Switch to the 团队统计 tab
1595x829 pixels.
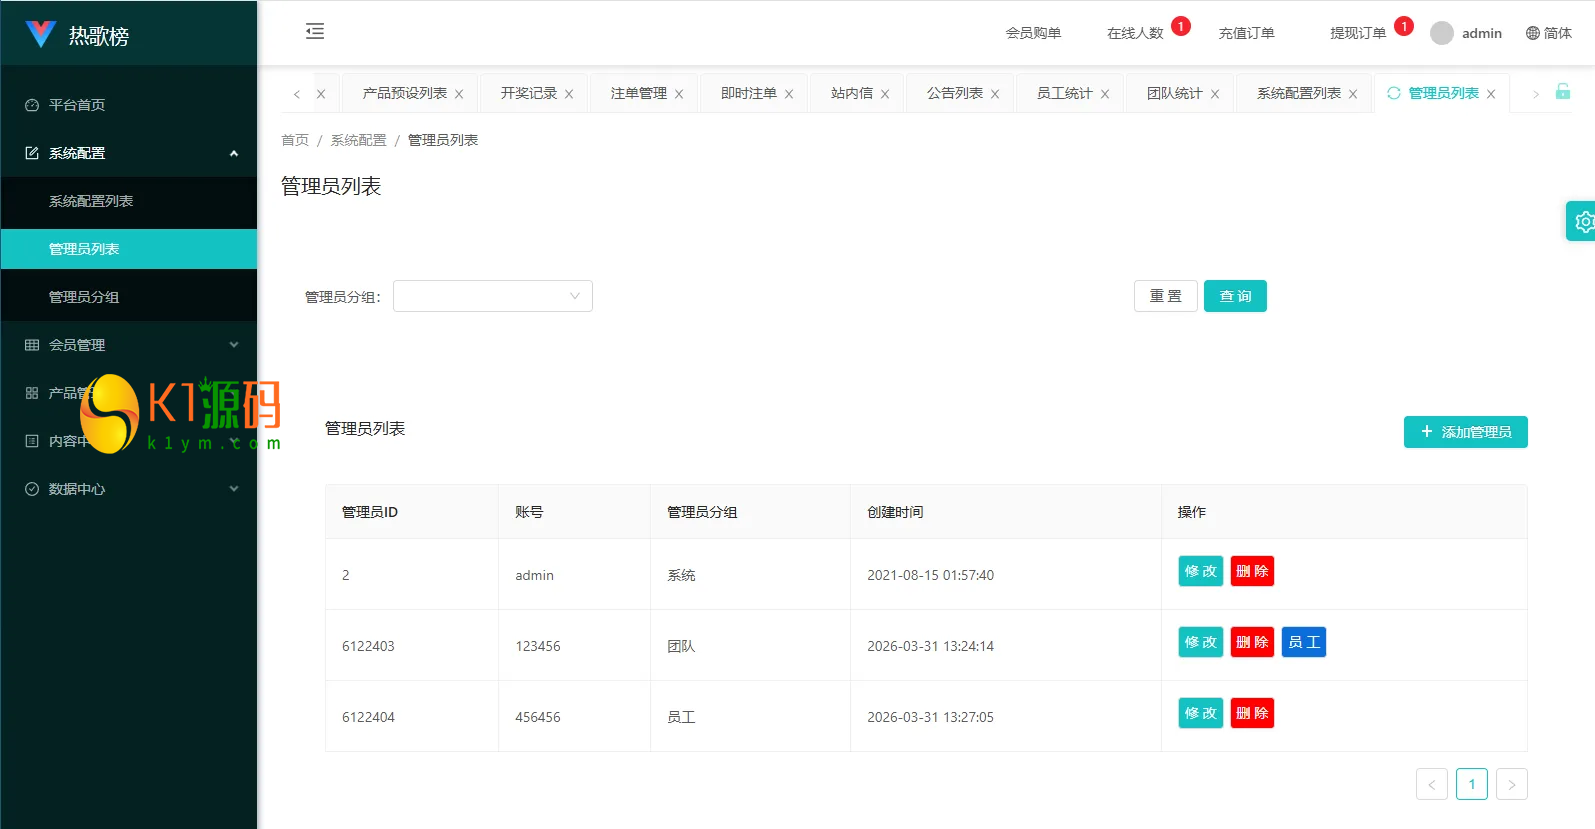point(1175,93)
